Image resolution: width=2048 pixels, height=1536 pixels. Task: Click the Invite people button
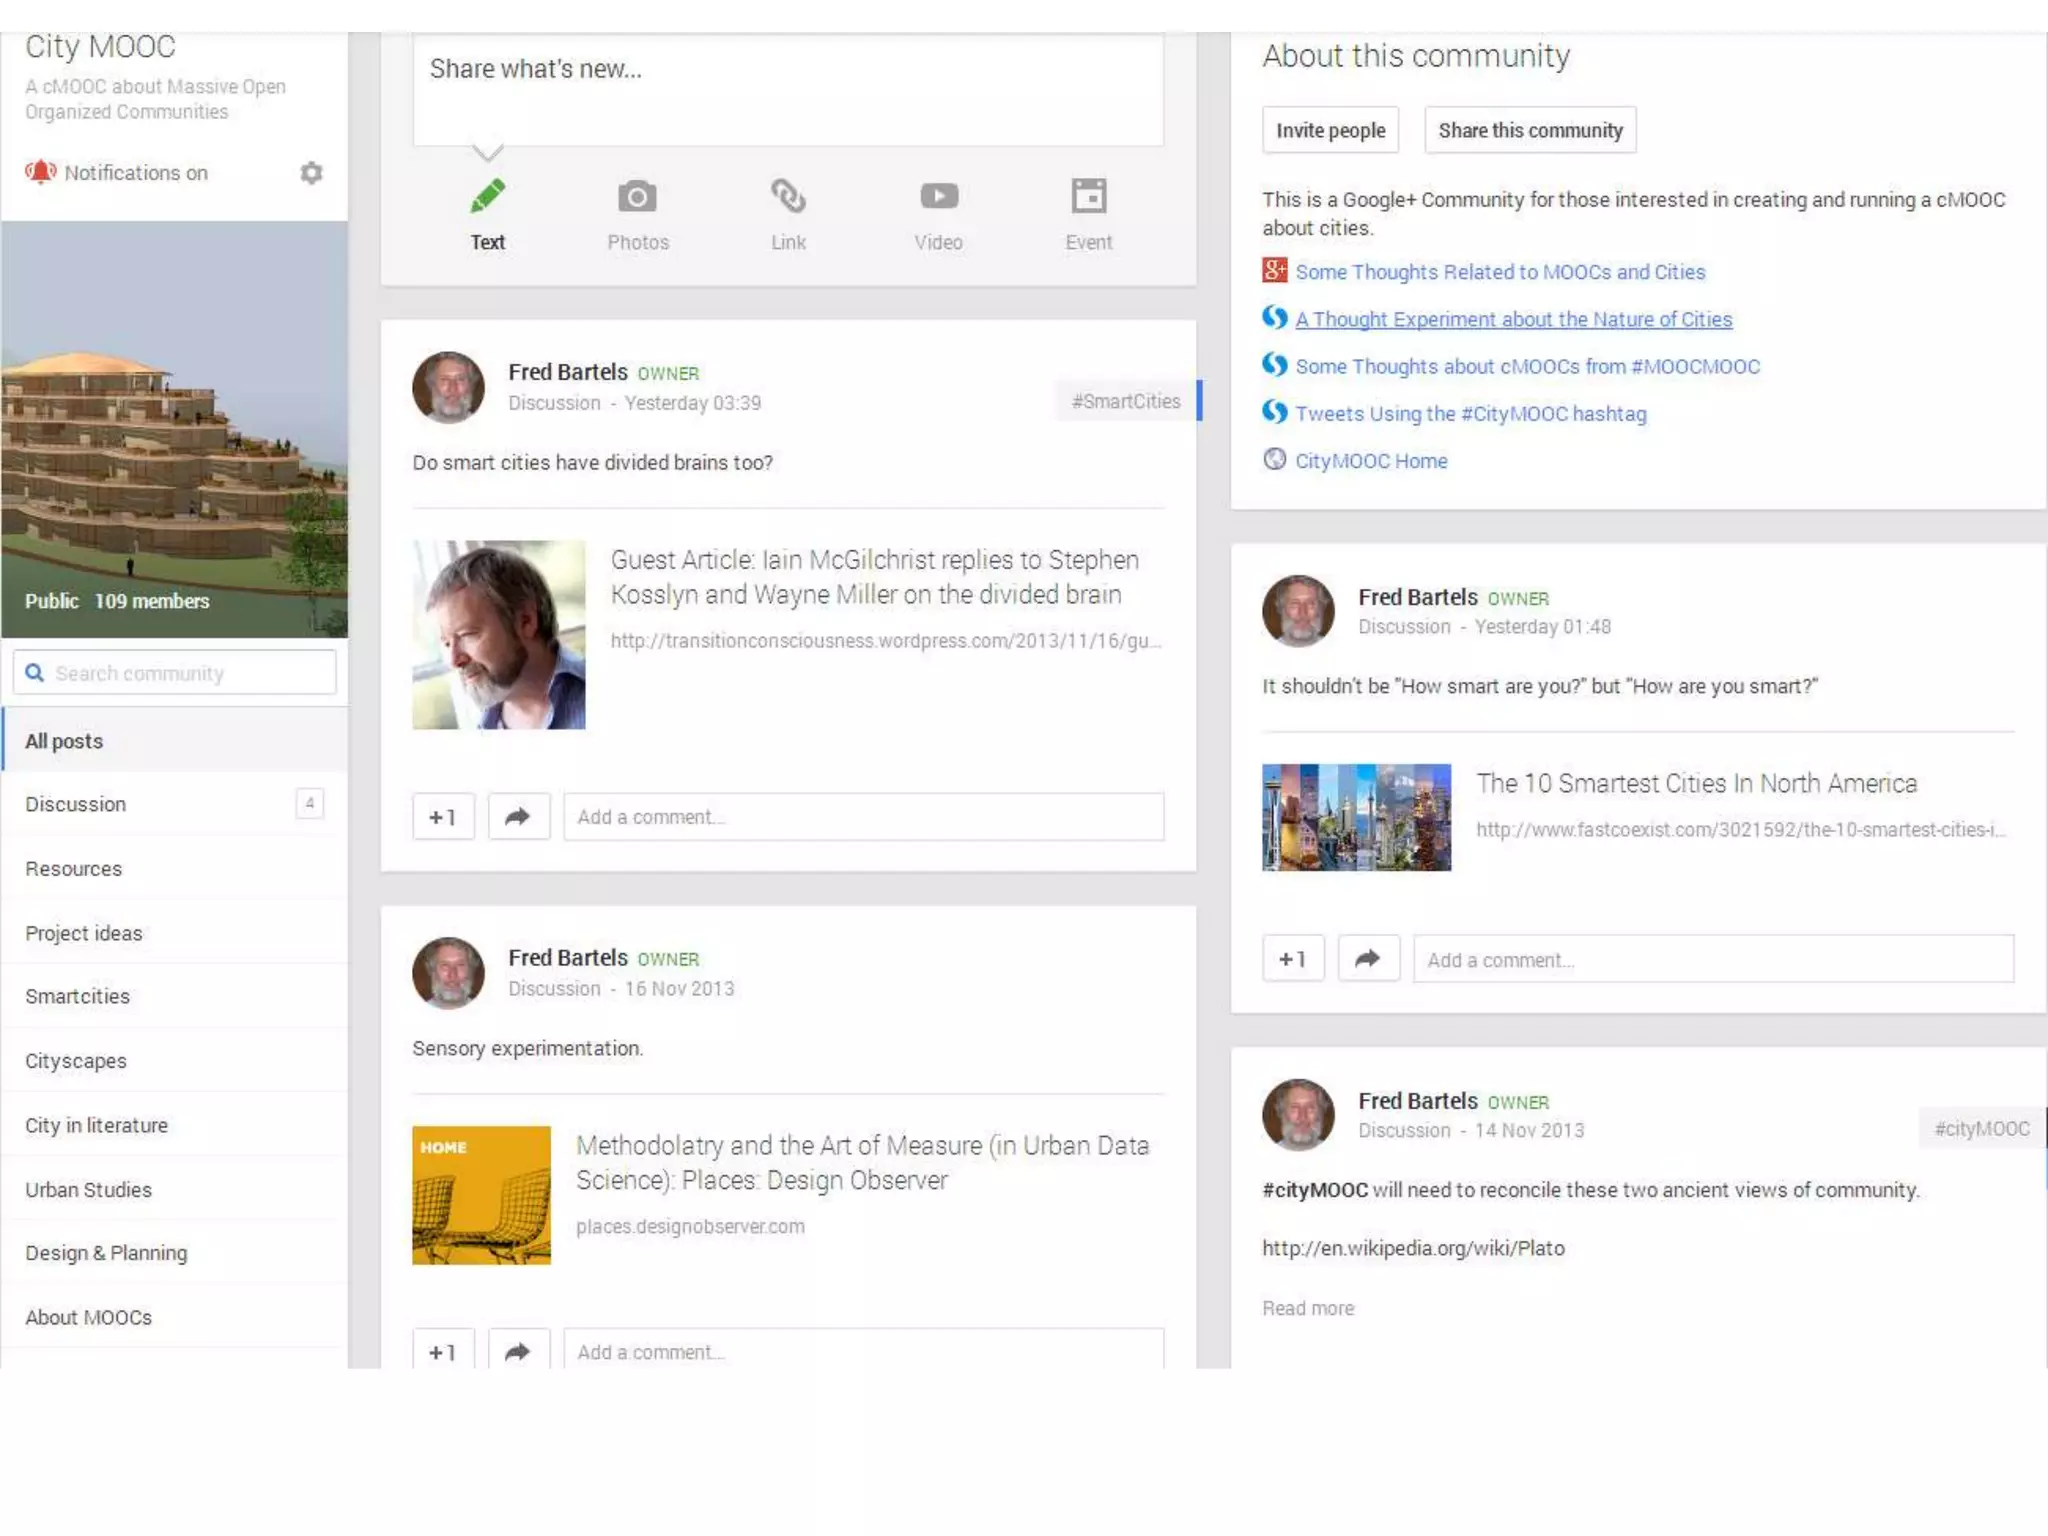pyautogui.click(x=1330, y=130)
